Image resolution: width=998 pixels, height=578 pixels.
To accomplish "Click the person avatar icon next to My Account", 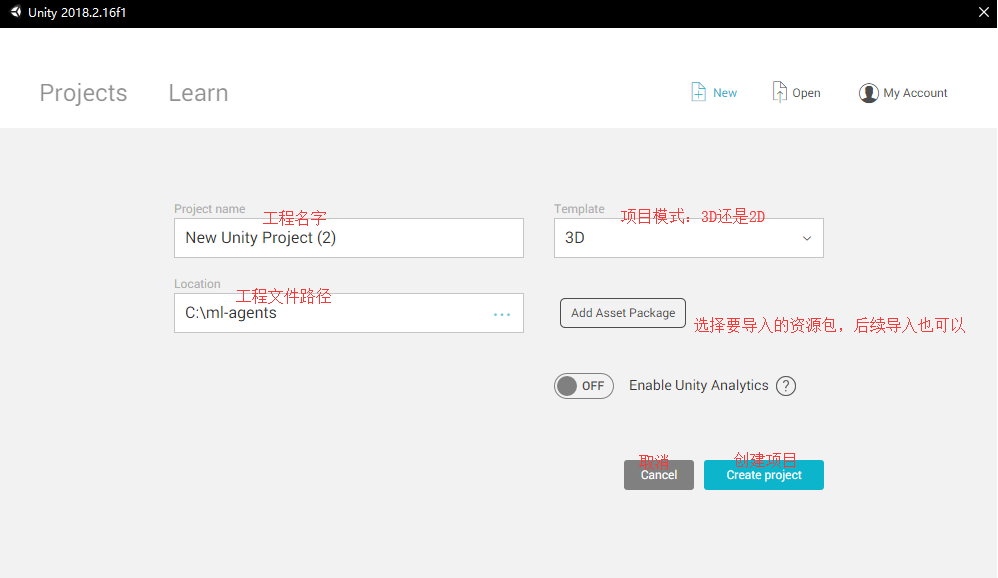I will click(x=868, y=92).
